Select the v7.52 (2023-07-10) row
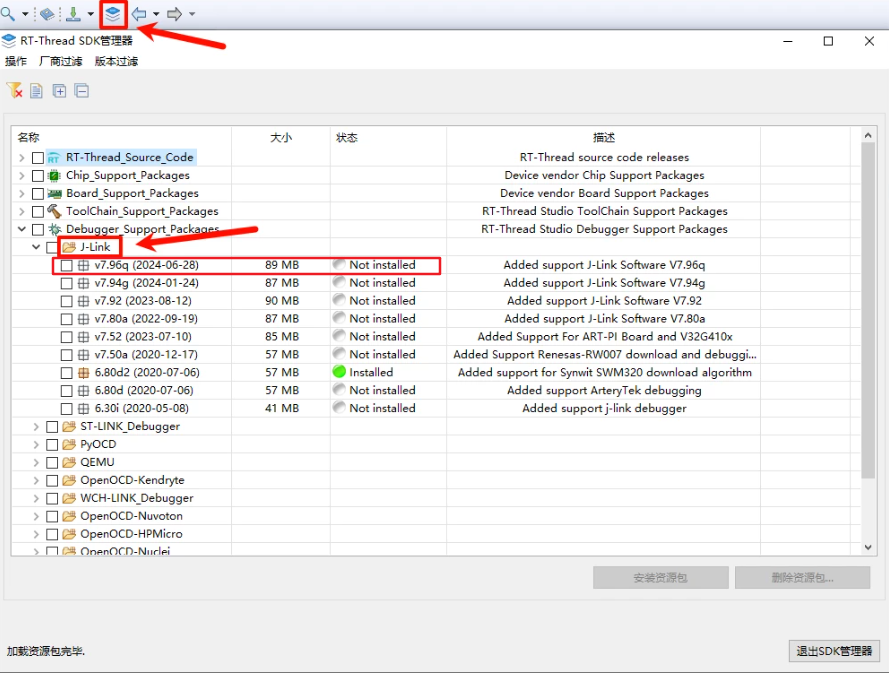The height and width of the screenshot is (677, 889). 435,337
